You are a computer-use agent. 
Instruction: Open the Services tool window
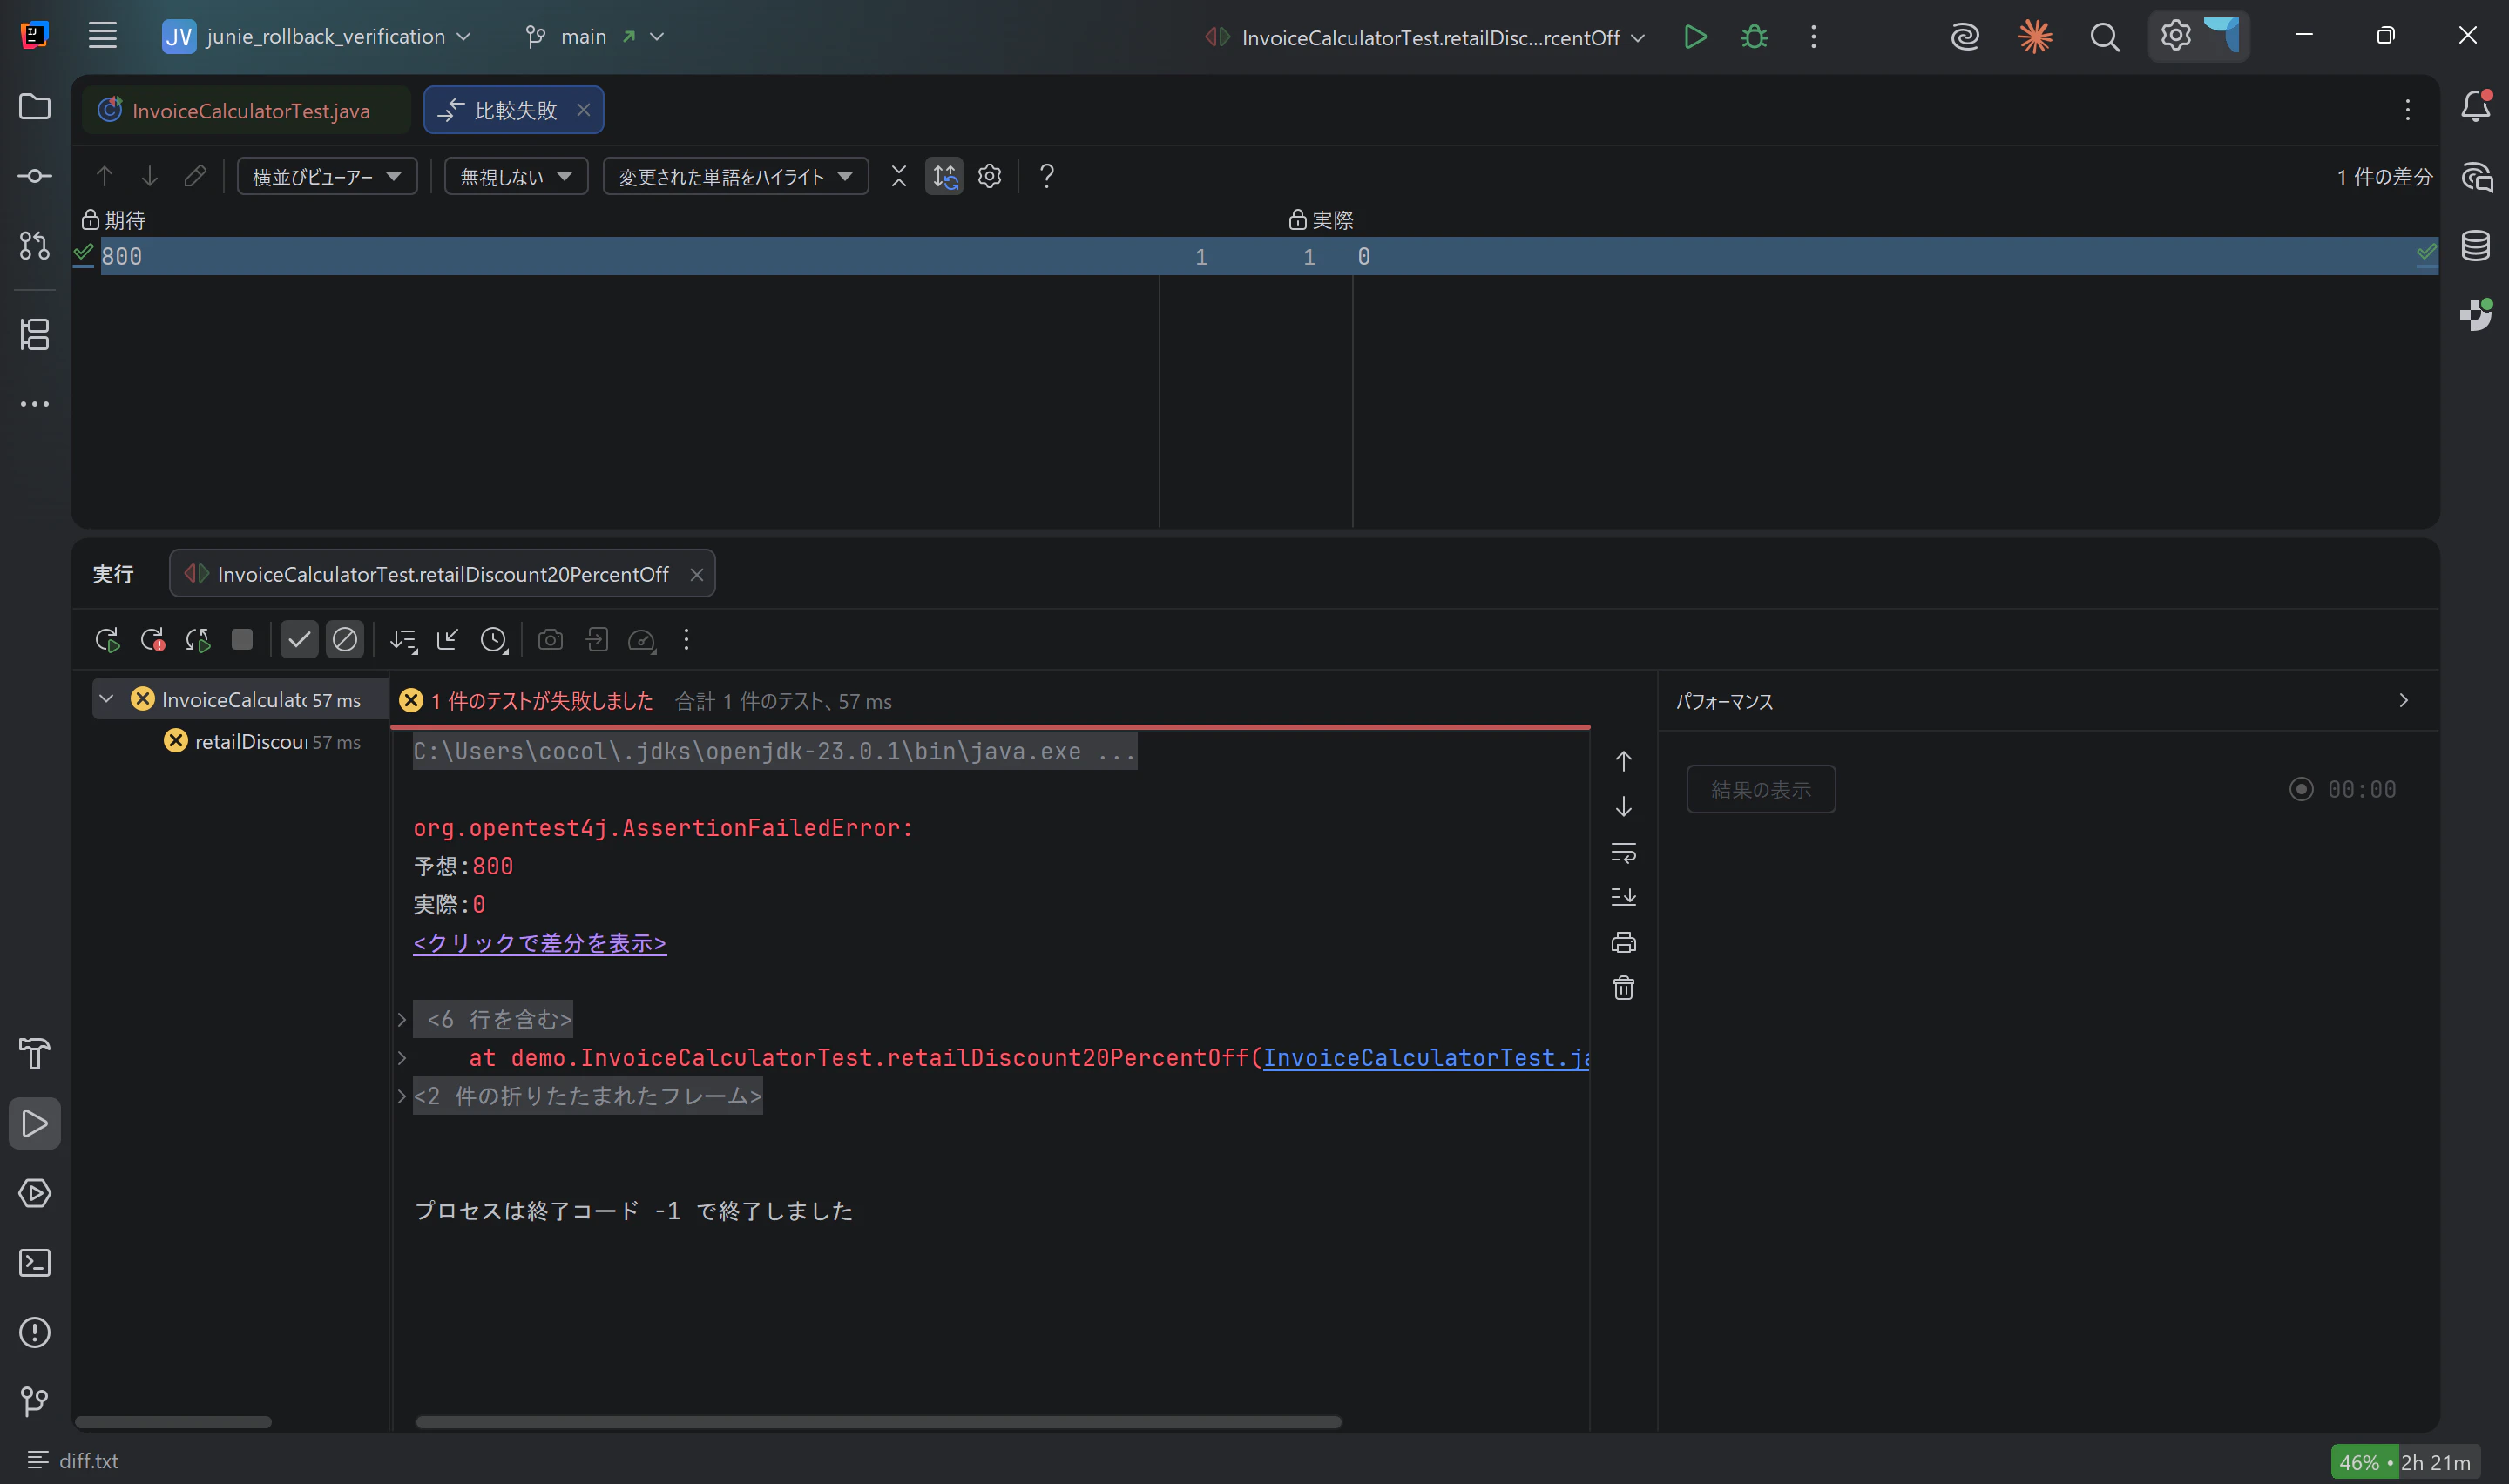tap(35, 1193)
